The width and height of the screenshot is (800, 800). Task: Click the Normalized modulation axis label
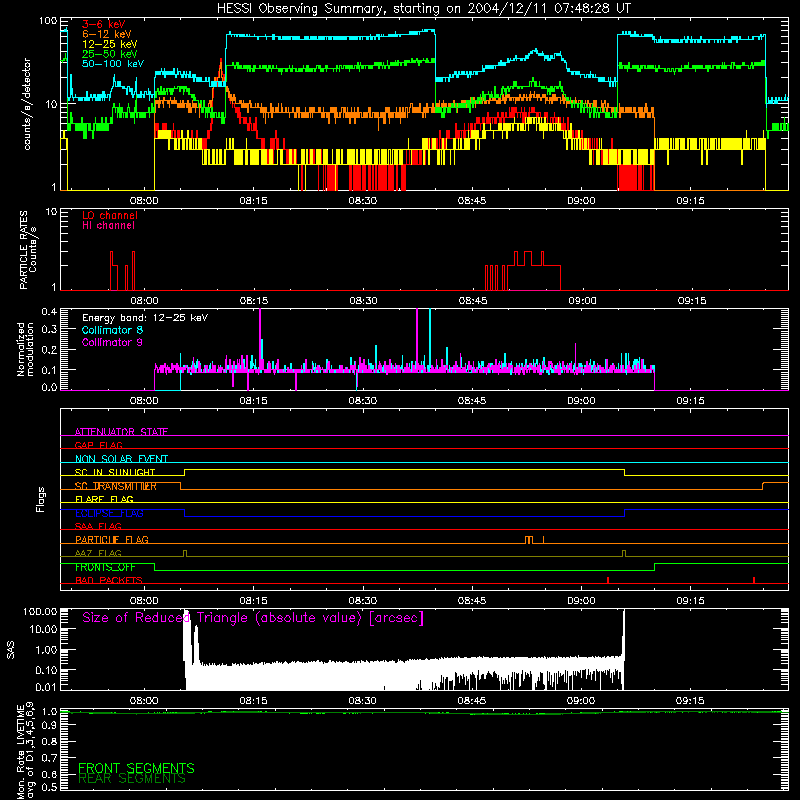(x=25, y=349)
